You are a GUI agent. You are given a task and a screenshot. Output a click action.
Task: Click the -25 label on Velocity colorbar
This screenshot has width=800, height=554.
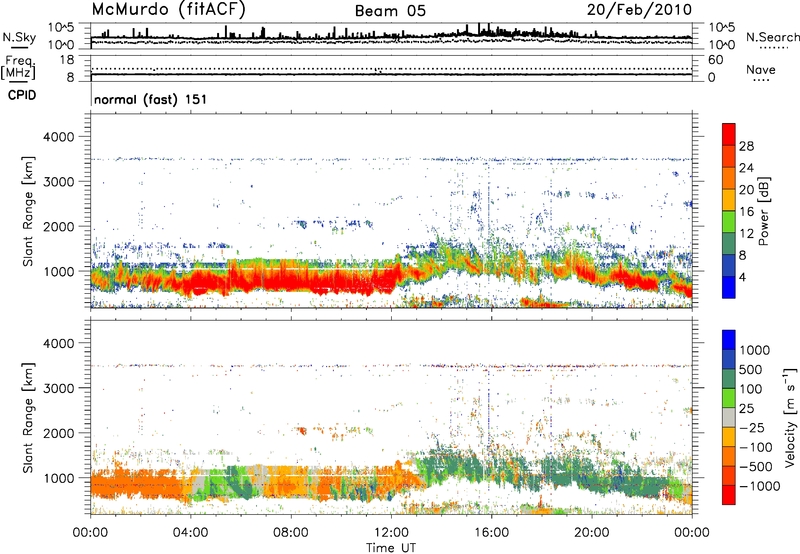click(752, 428)
